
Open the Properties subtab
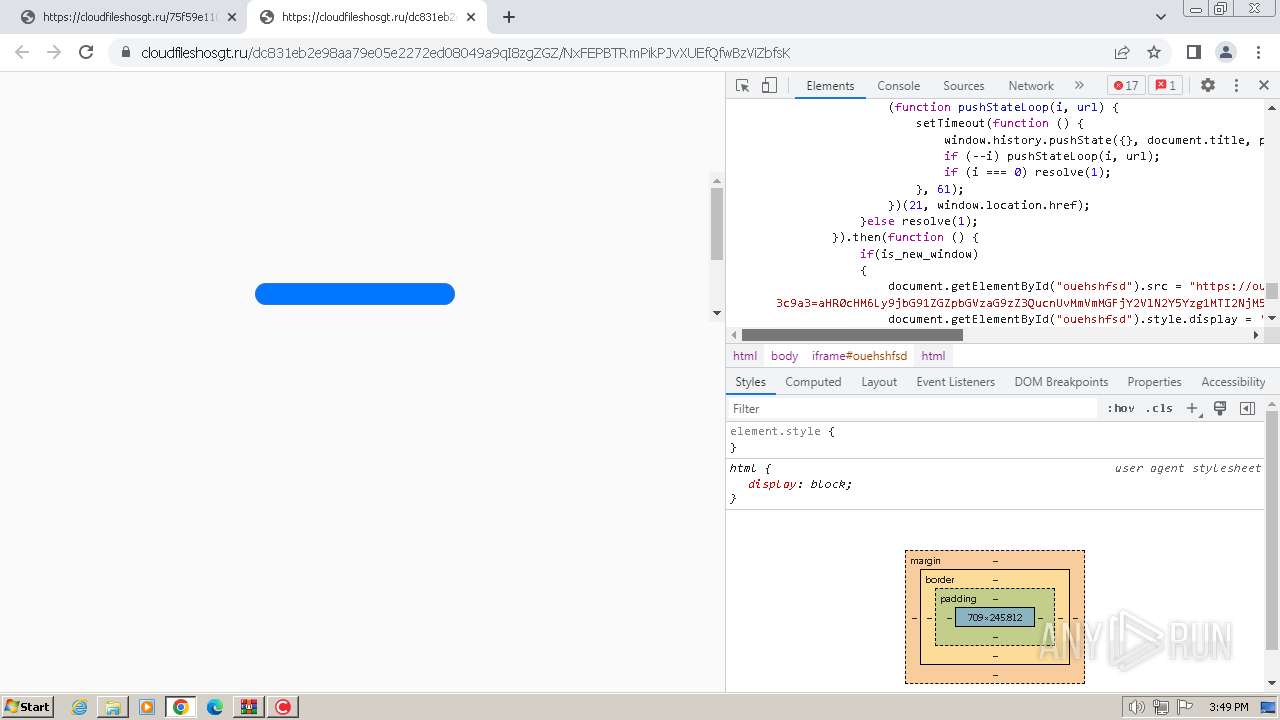coord(1154,382)
